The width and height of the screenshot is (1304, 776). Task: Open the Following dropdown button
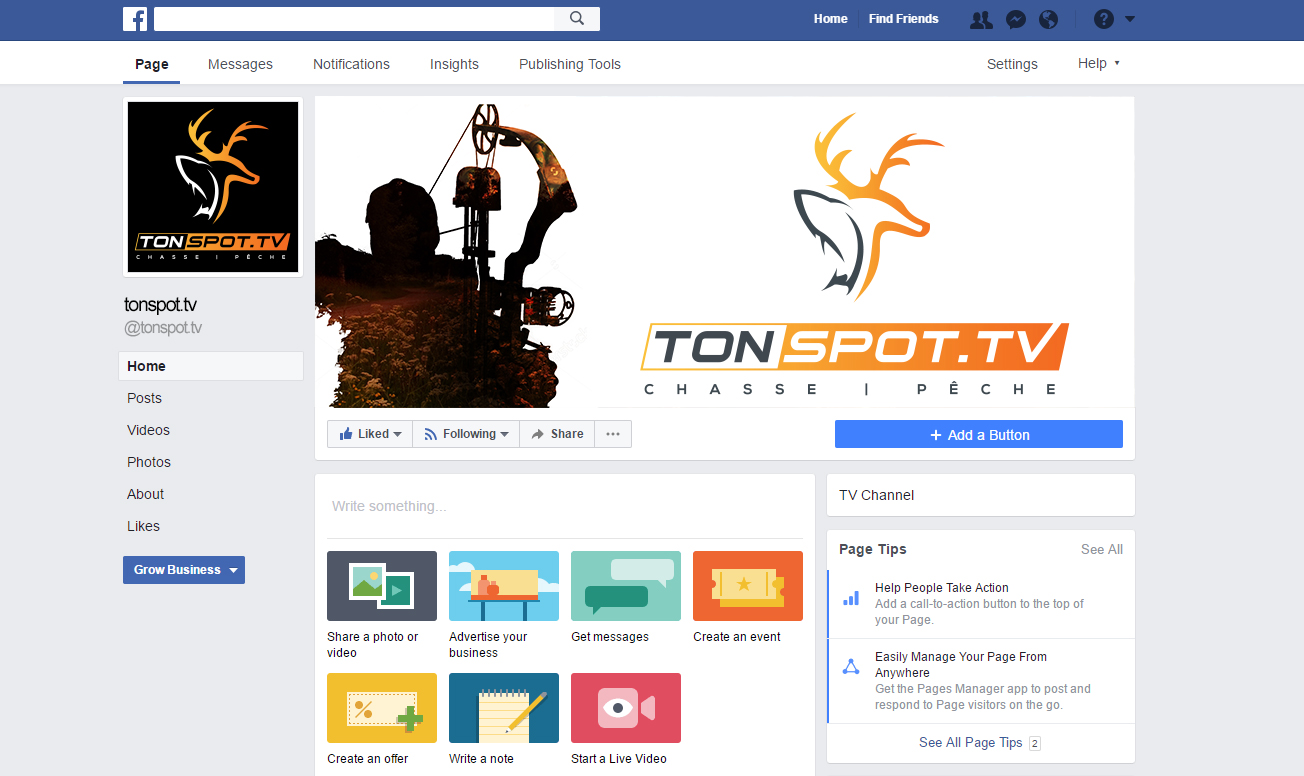tap(466, 434)
